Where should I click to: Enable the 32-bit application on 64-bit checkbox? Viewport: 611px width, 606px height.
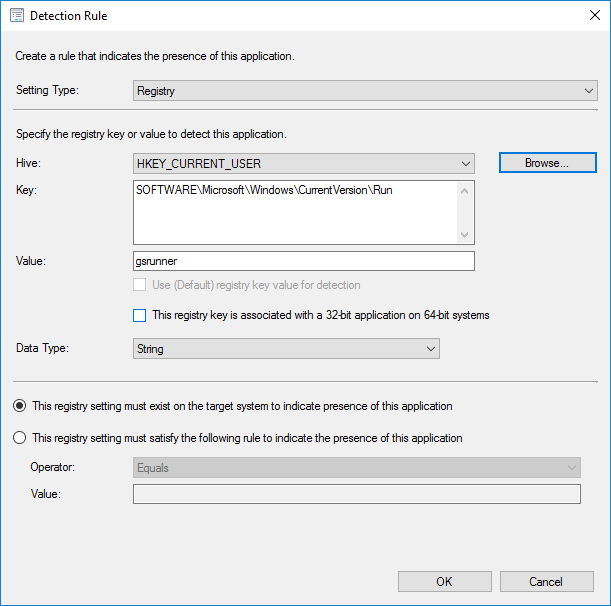[140, 316]
